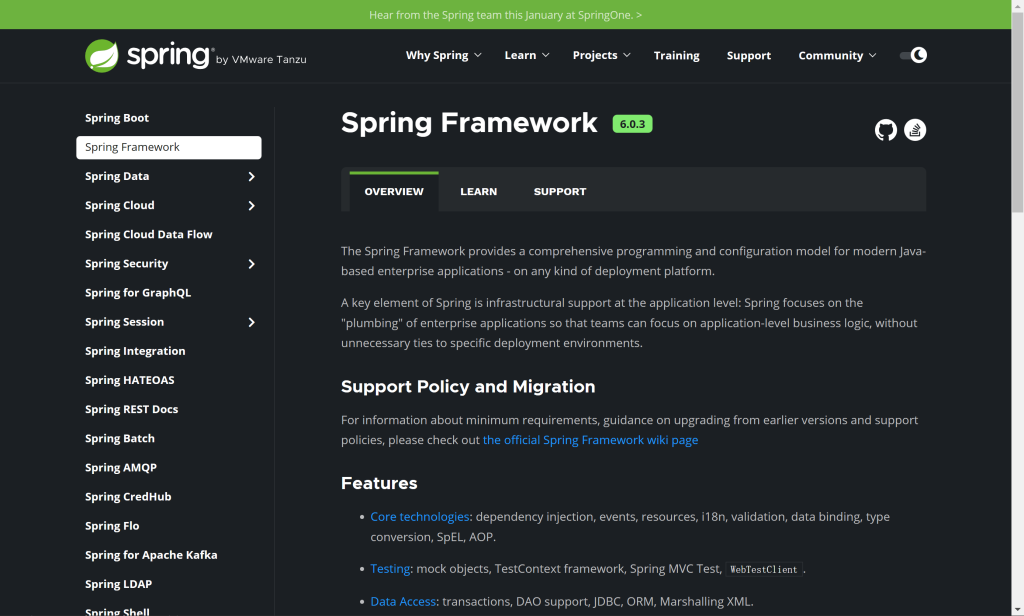Open Spring REST Docs in sidebar
1024x616 pixels.
coord(131,410)
